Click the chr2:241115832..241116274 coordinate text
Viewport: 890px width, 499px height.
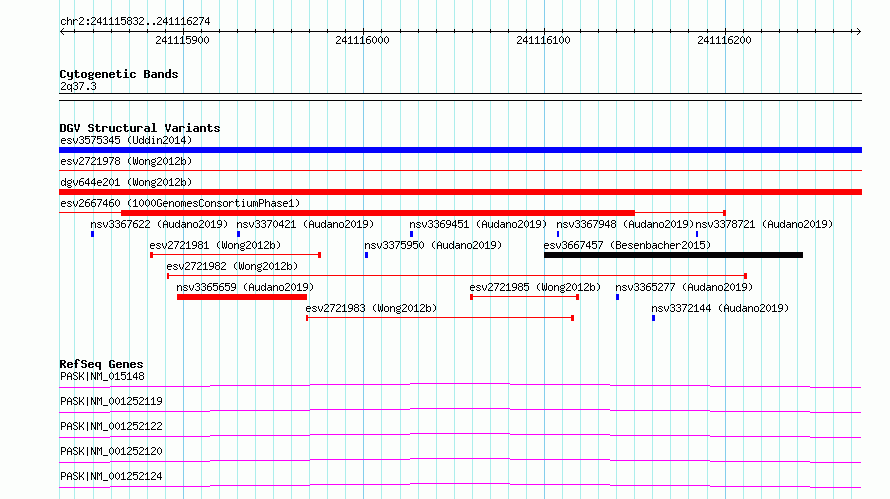pos(135,21)
